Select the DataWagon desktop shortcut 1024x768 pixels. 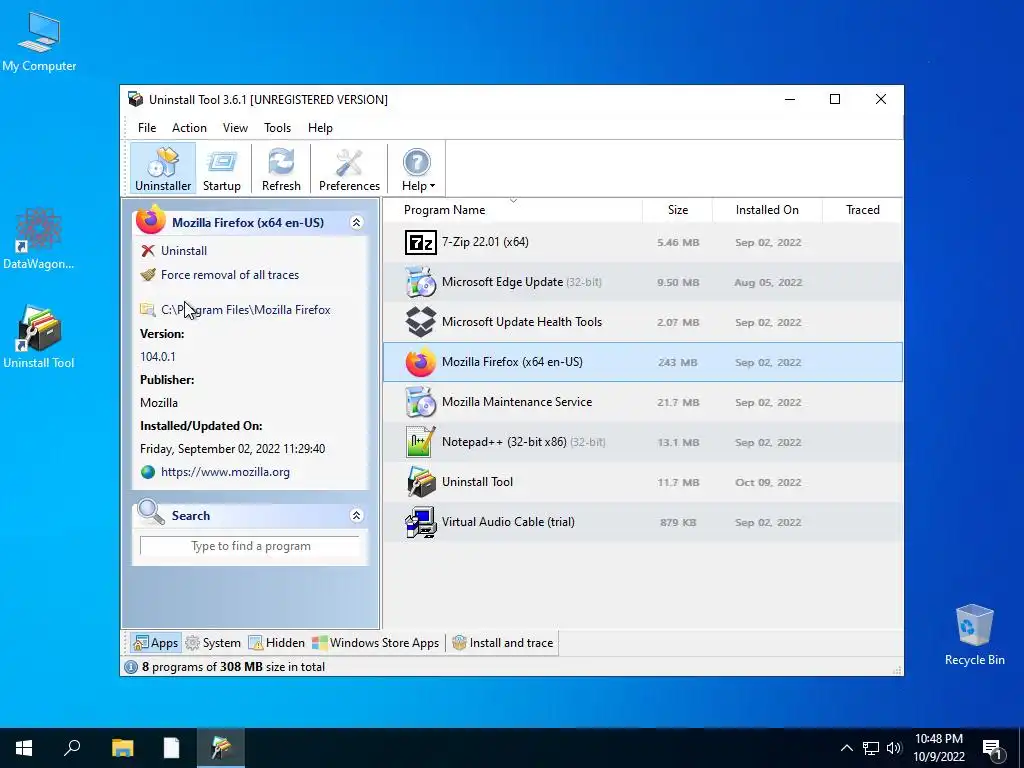tap(39, 238)
